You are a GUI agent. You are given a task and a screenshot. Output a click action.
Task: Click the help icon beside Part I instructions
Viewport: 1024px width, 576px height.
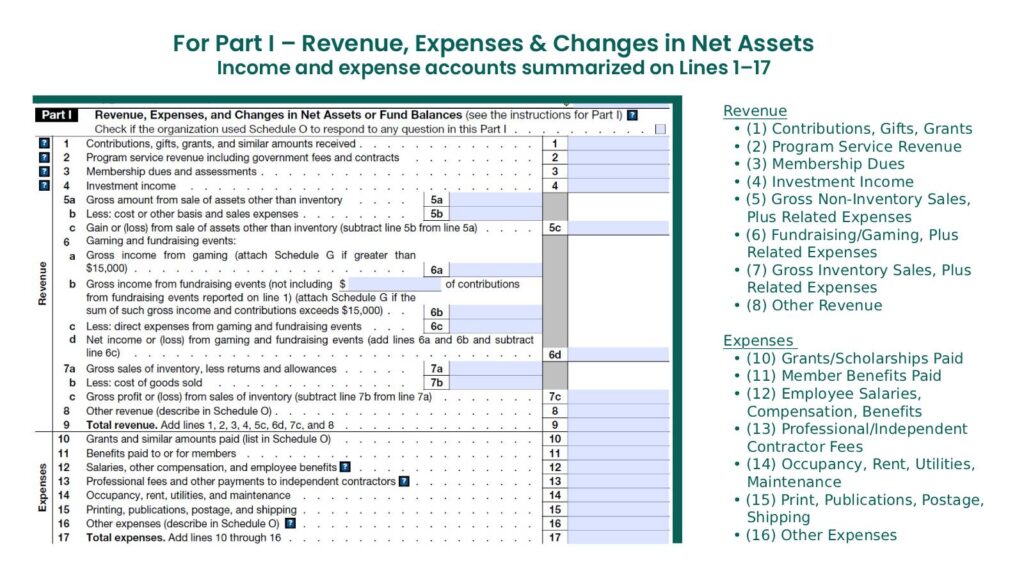[632, 115]
